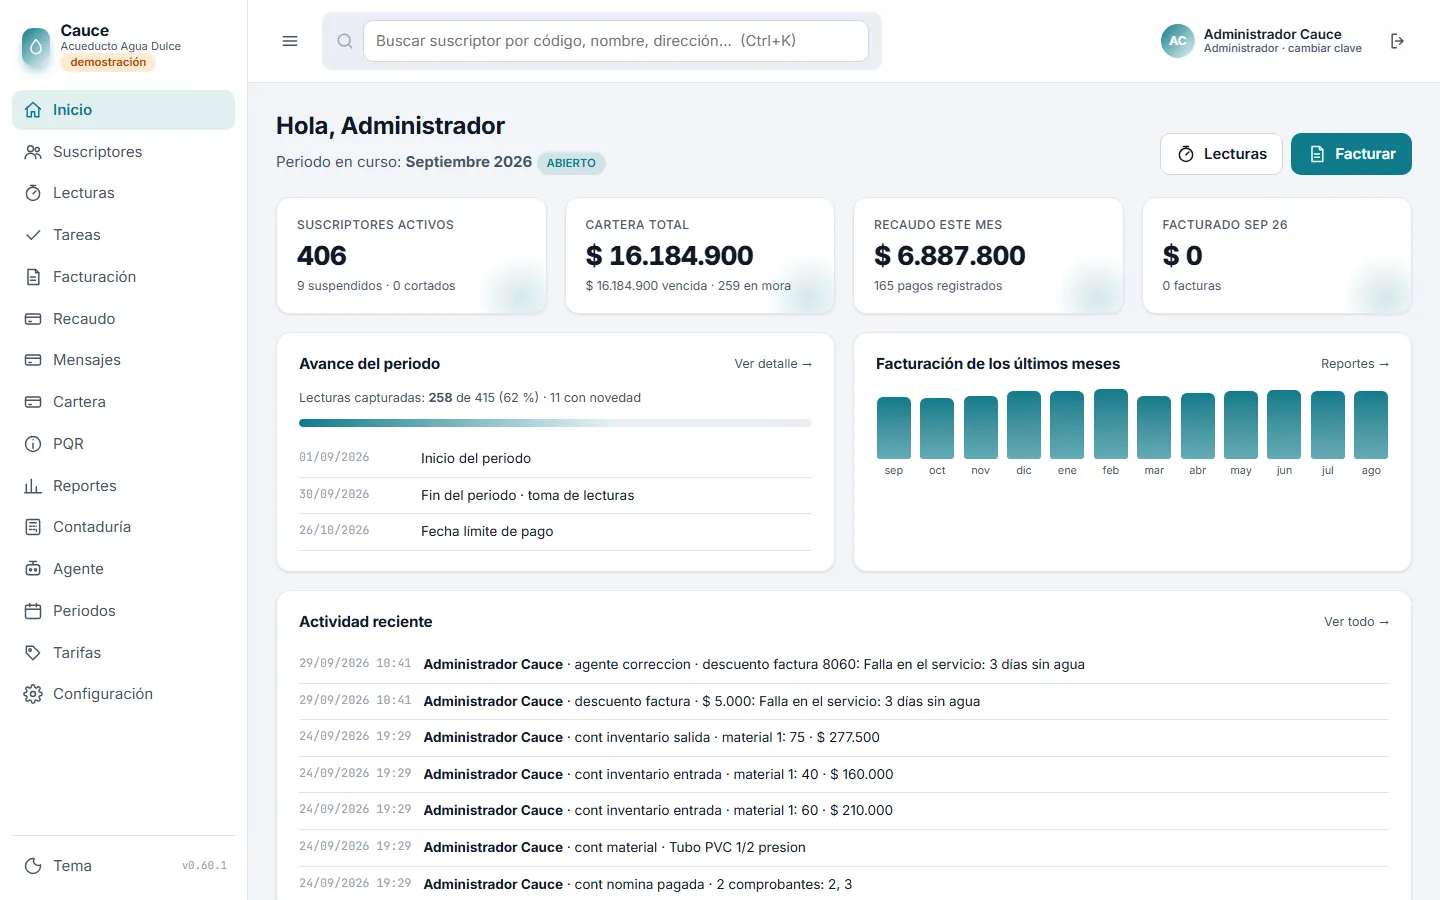Click the Configuración gear icon
The image size is (1440, 900).
pyautogui.click(x=33, y=694)
